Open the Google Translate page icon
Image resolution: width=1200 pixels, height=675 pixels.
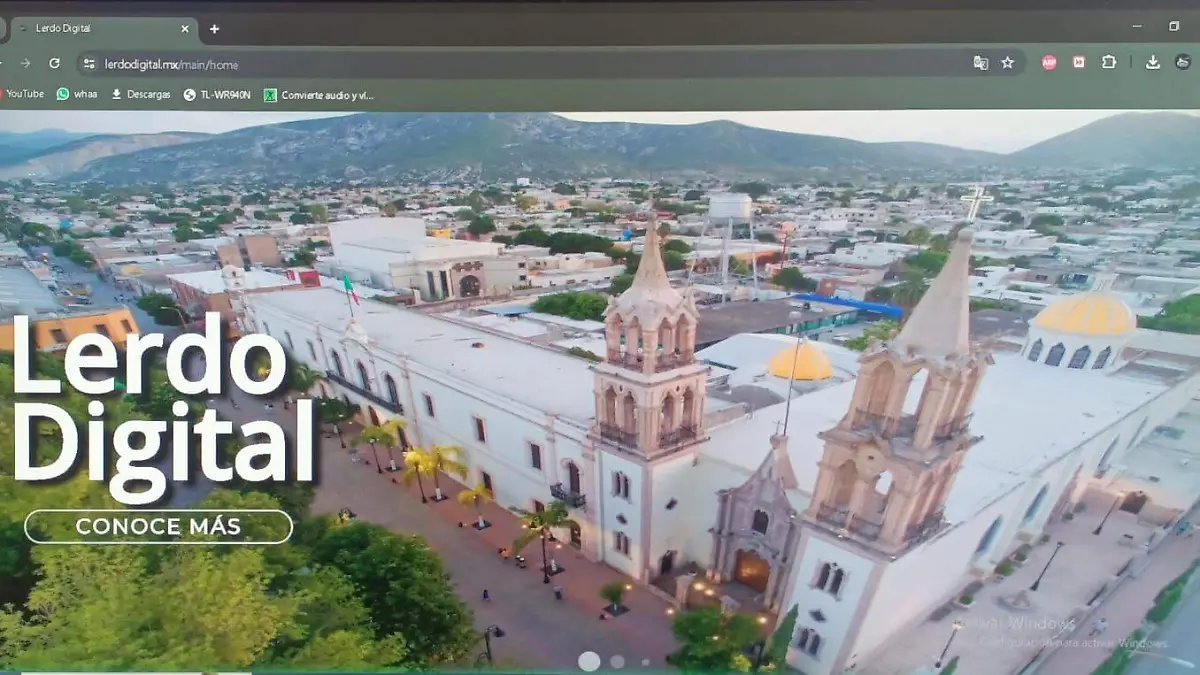tap(981, 63)
